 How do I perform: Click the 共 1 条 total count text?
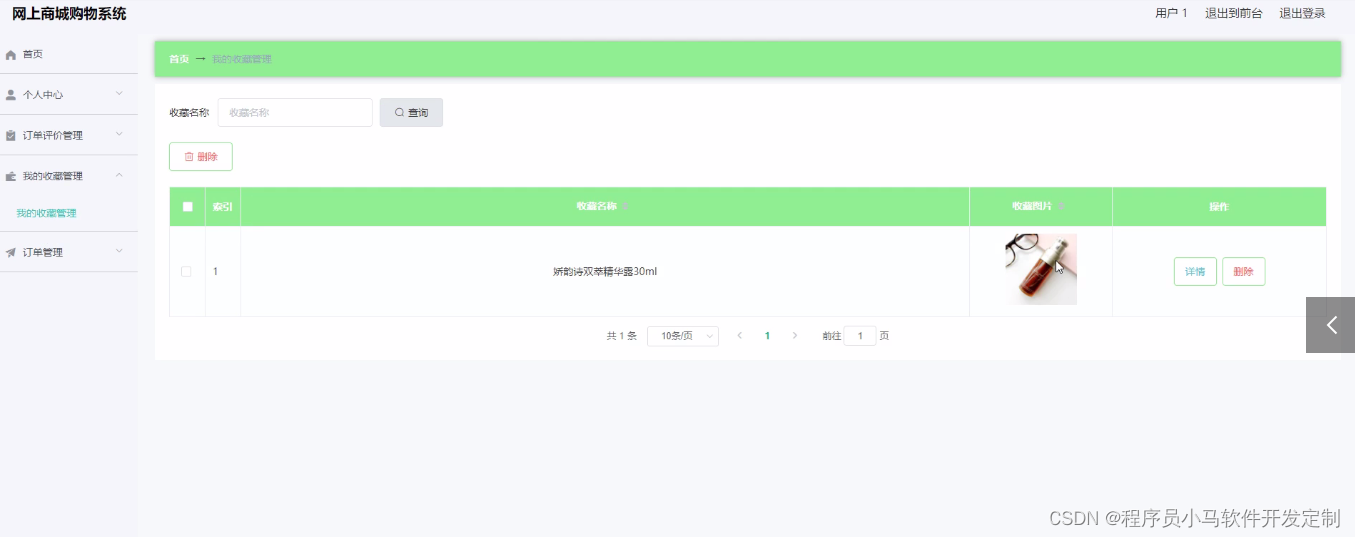pyautogui.click(x=621, y=336)
